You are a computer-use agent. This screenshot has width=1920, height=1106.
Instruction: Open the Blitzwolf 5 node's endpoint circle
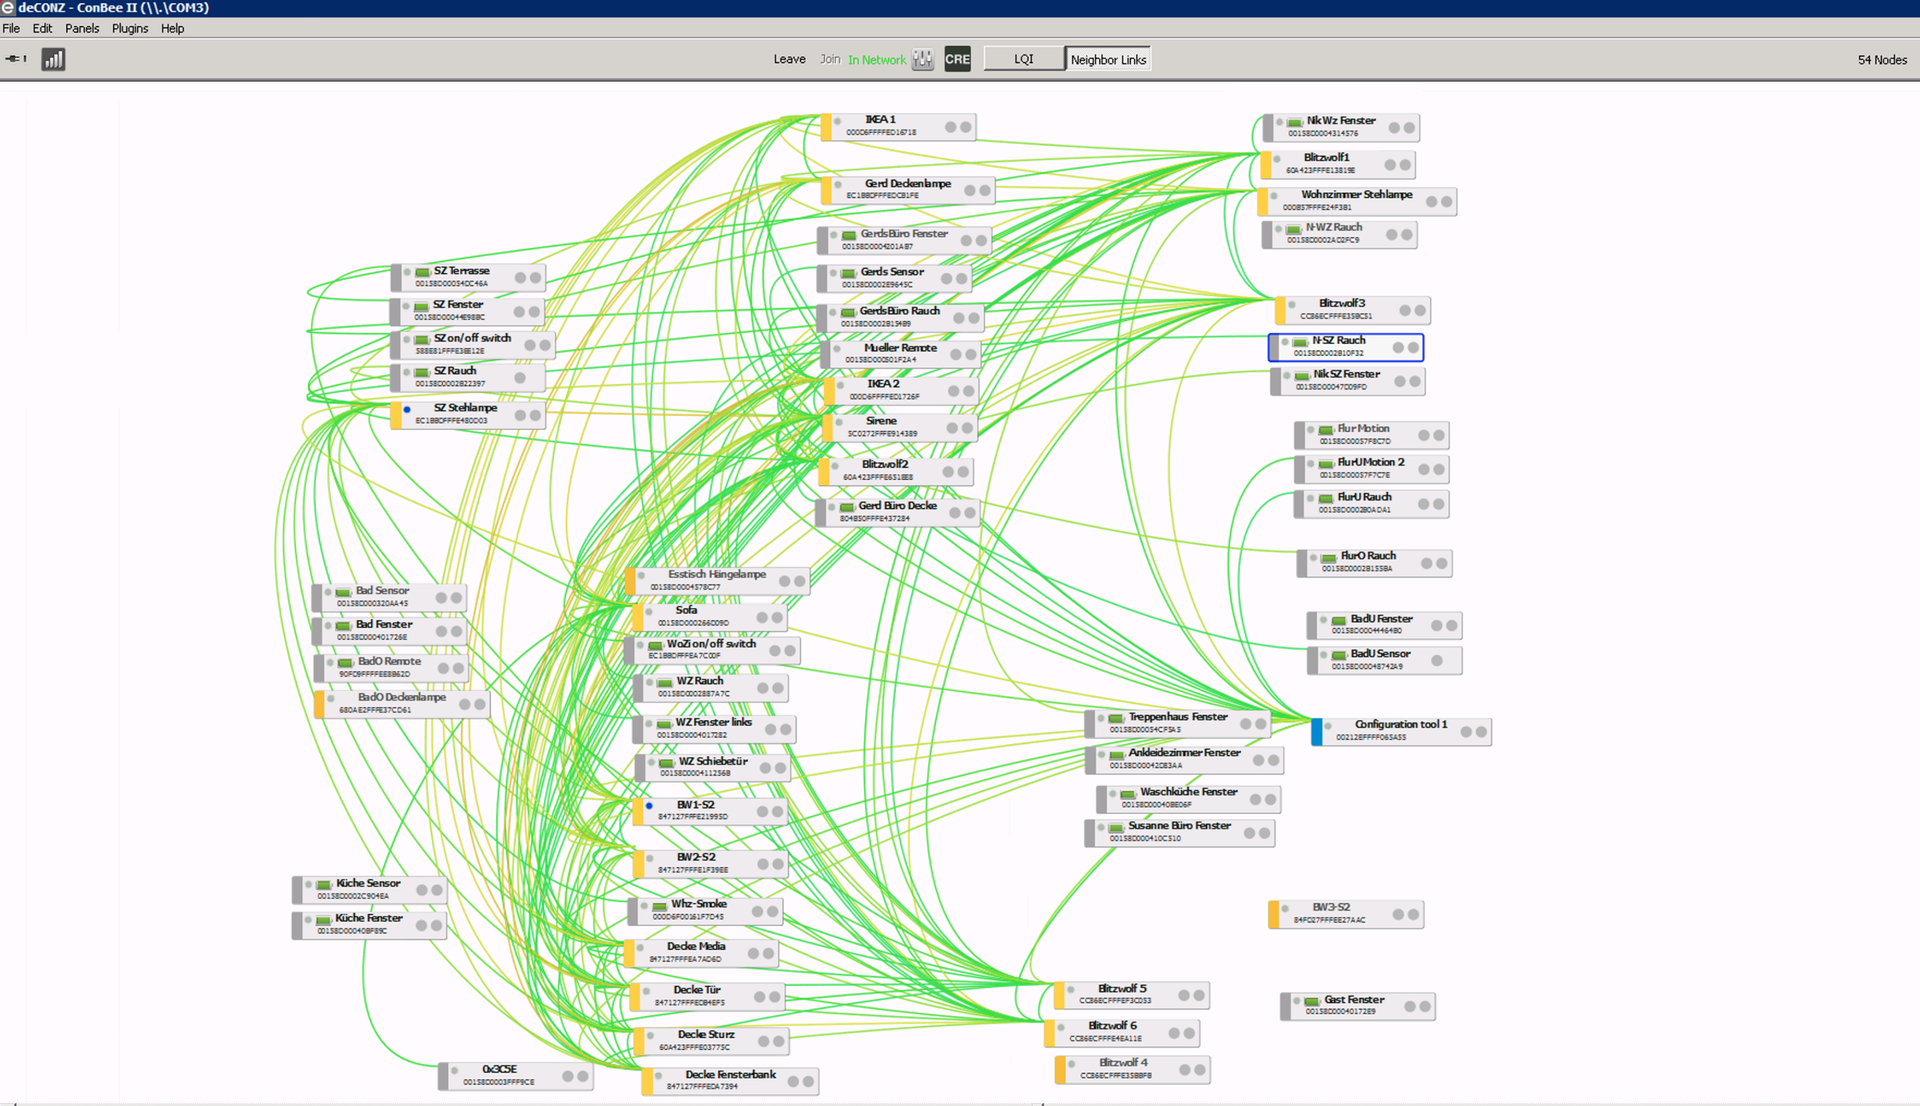point(1198,995)
